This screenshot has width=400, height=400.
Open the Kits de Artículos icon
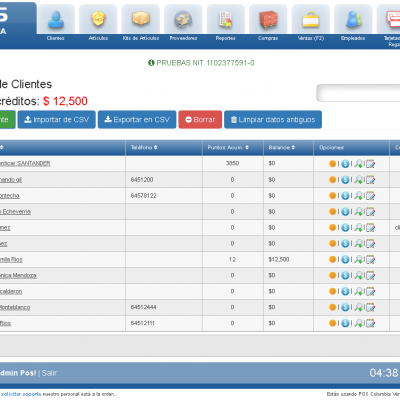[141, 18]
